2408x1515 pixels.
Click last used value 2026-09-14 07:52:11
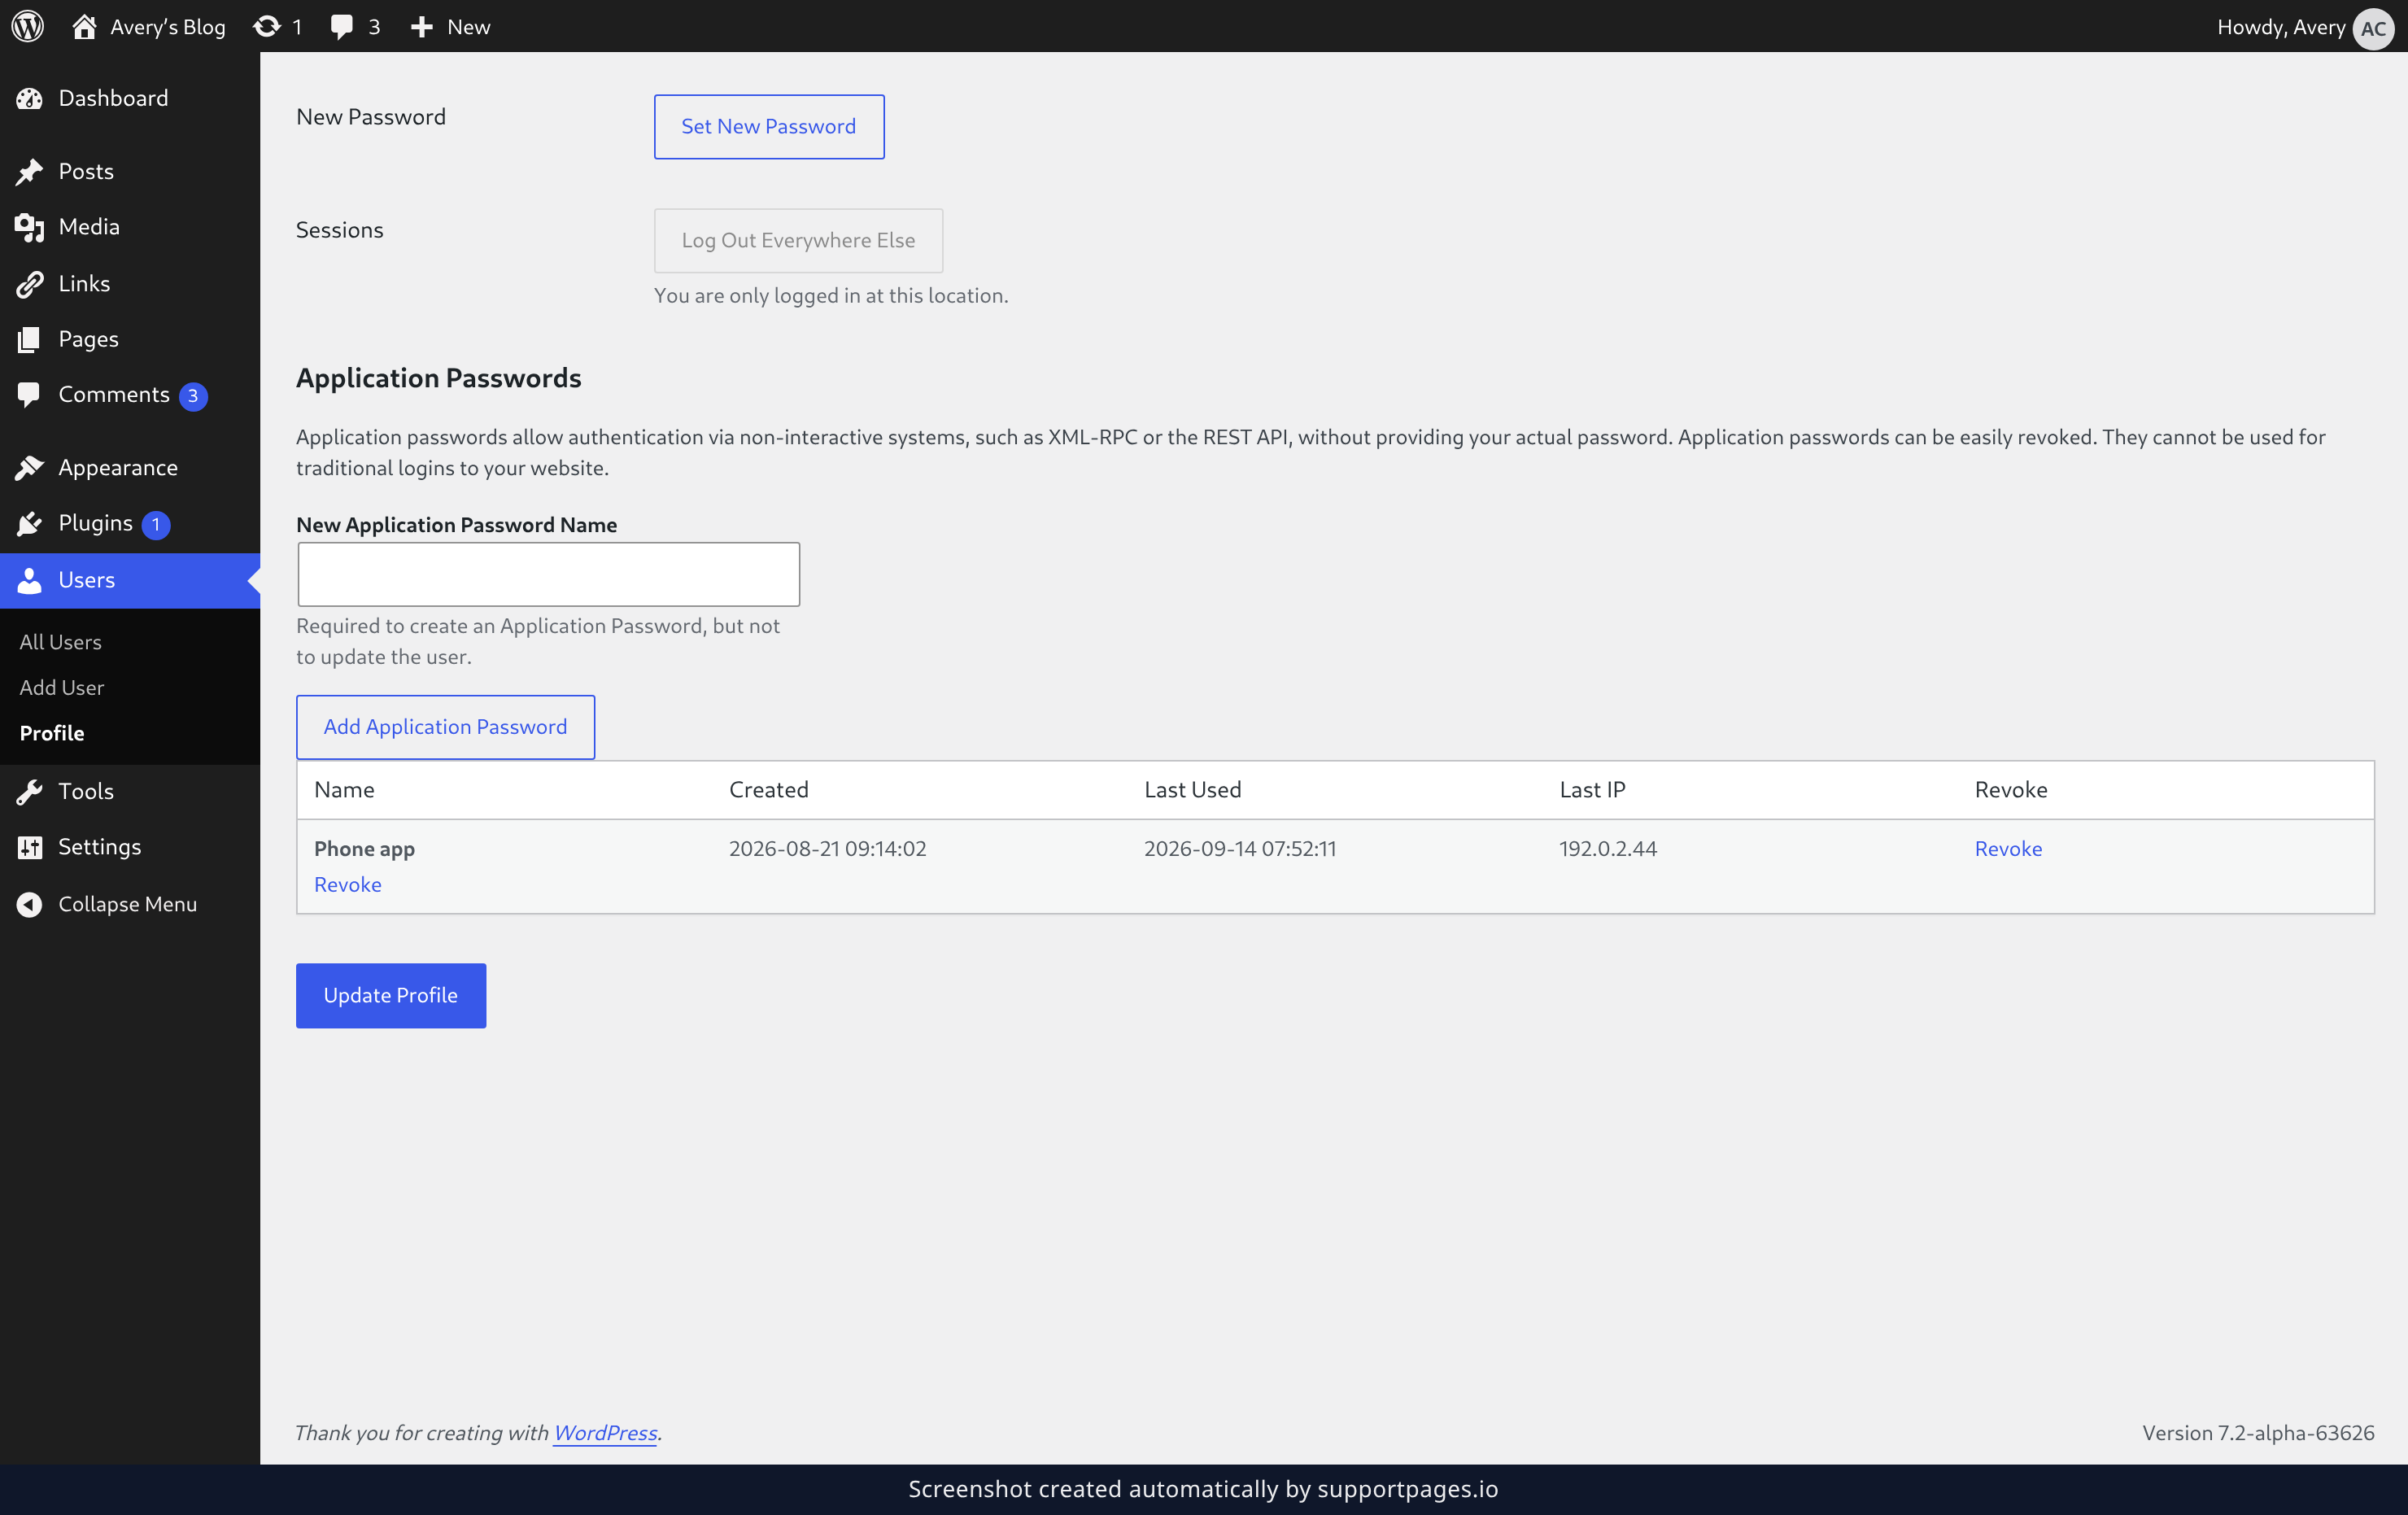(x=1240, y=849)
